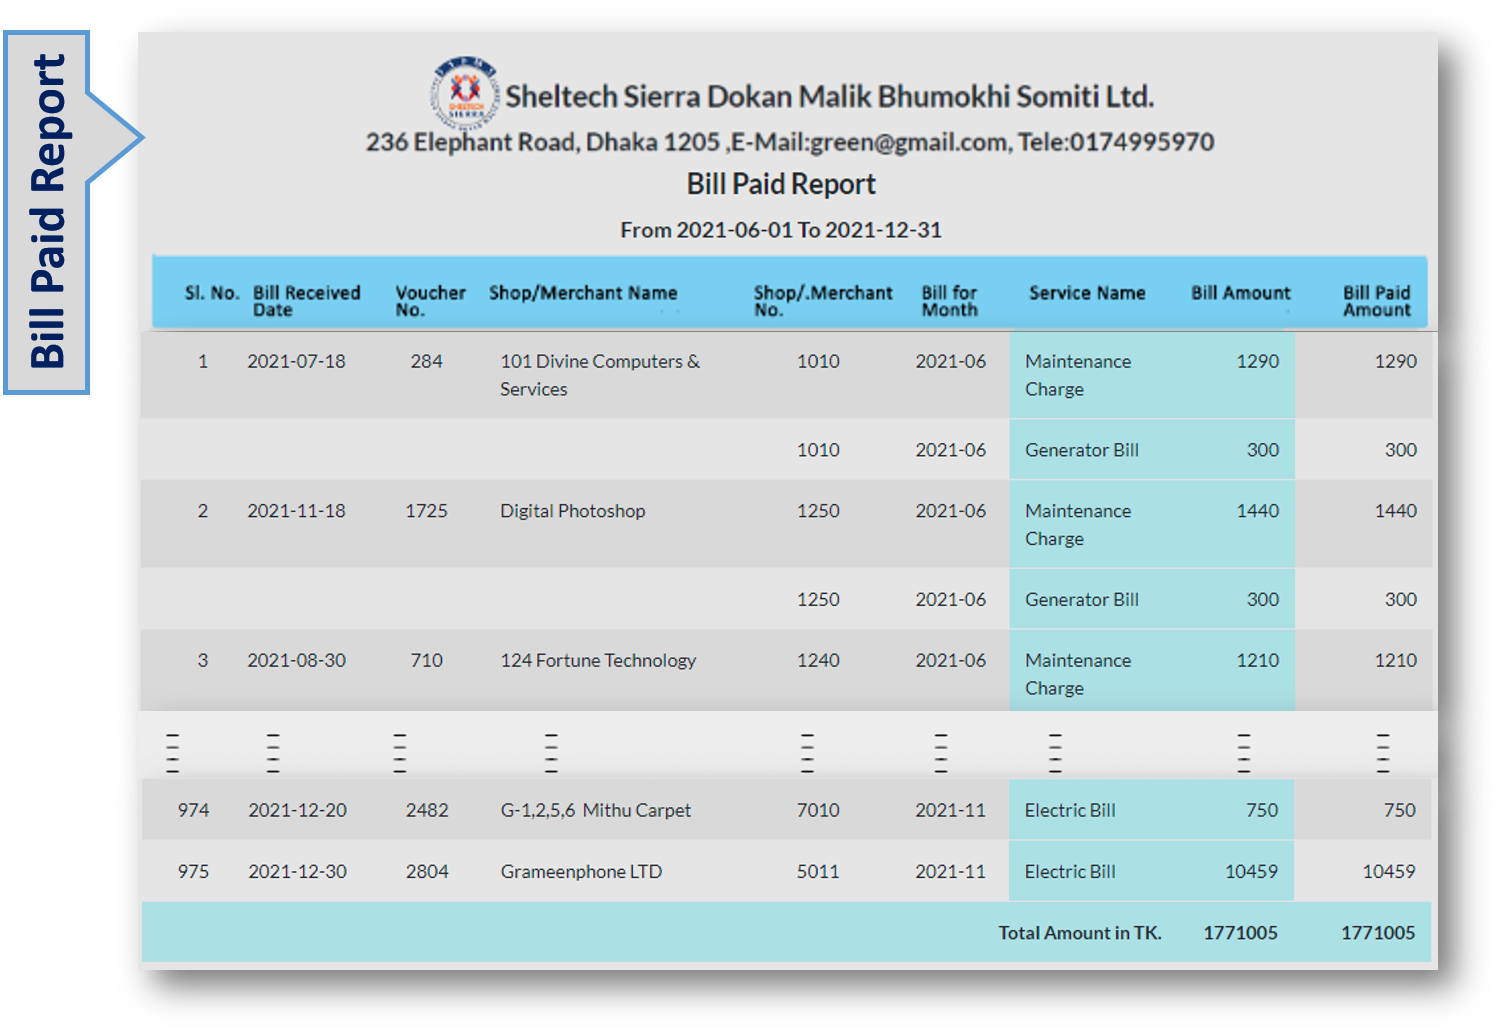Click merchant number '7010'
This screenshot has width=1503, height=1035.
click(x=818, y=810)
